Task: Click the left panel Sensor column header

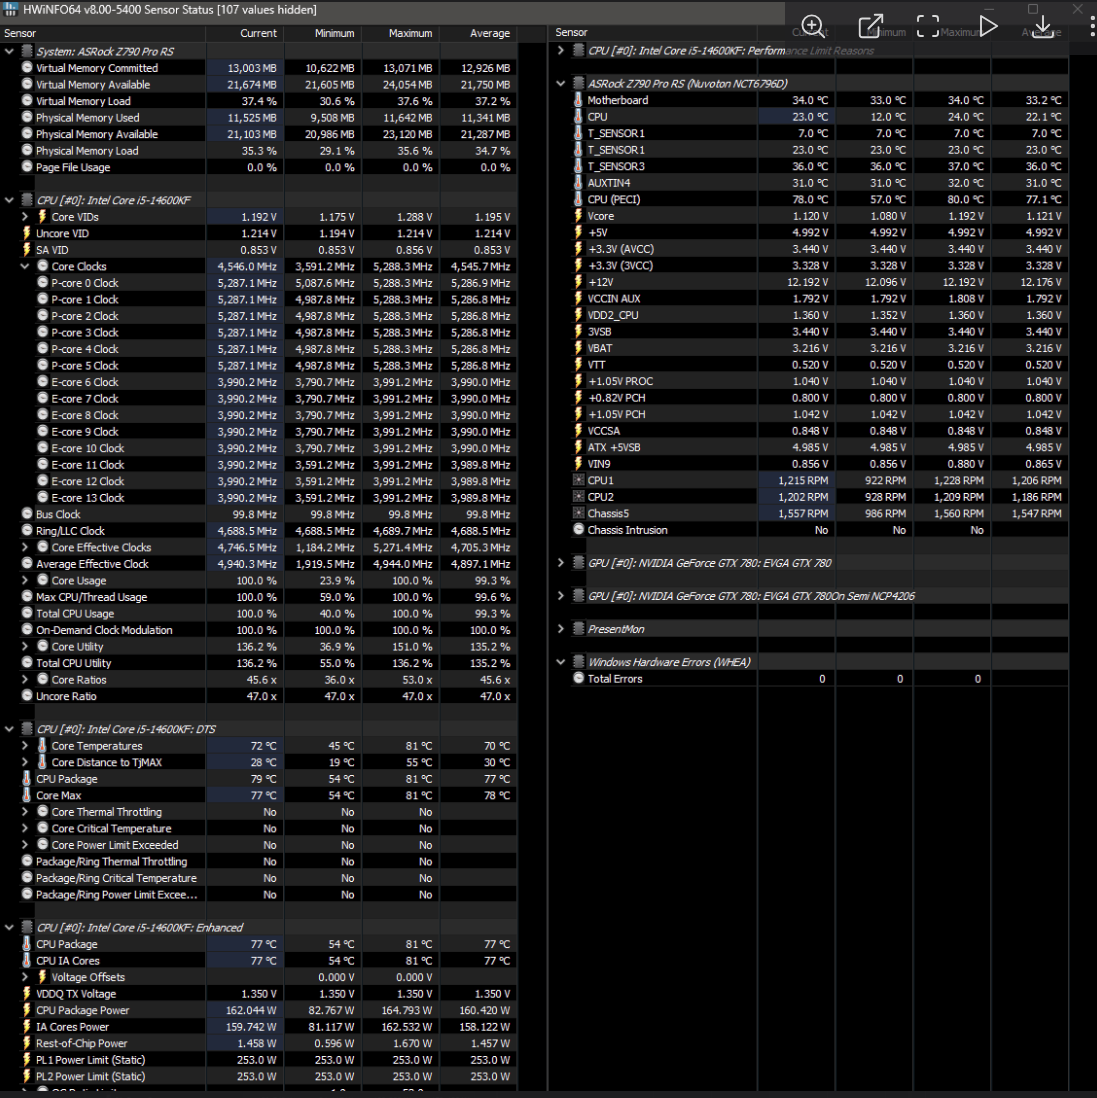Action: (x=20, y=33)
